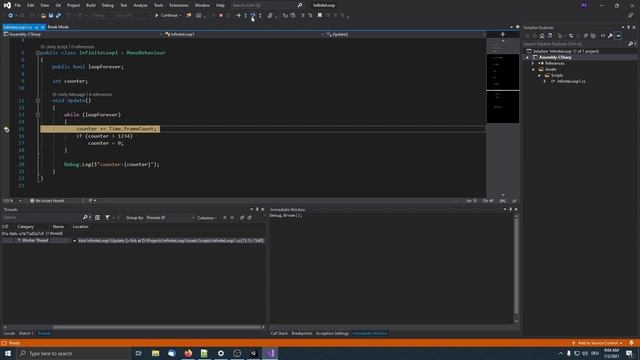Open the Columns dropdown in Threads
The height and width of the screenshot is (360, 640).
pos(207,218)
